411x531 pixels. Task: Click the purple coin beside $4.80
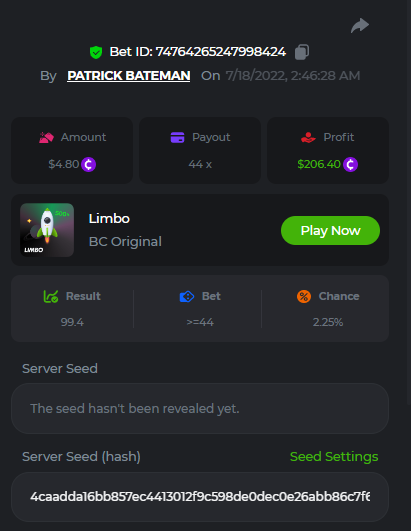click(89, 165)
